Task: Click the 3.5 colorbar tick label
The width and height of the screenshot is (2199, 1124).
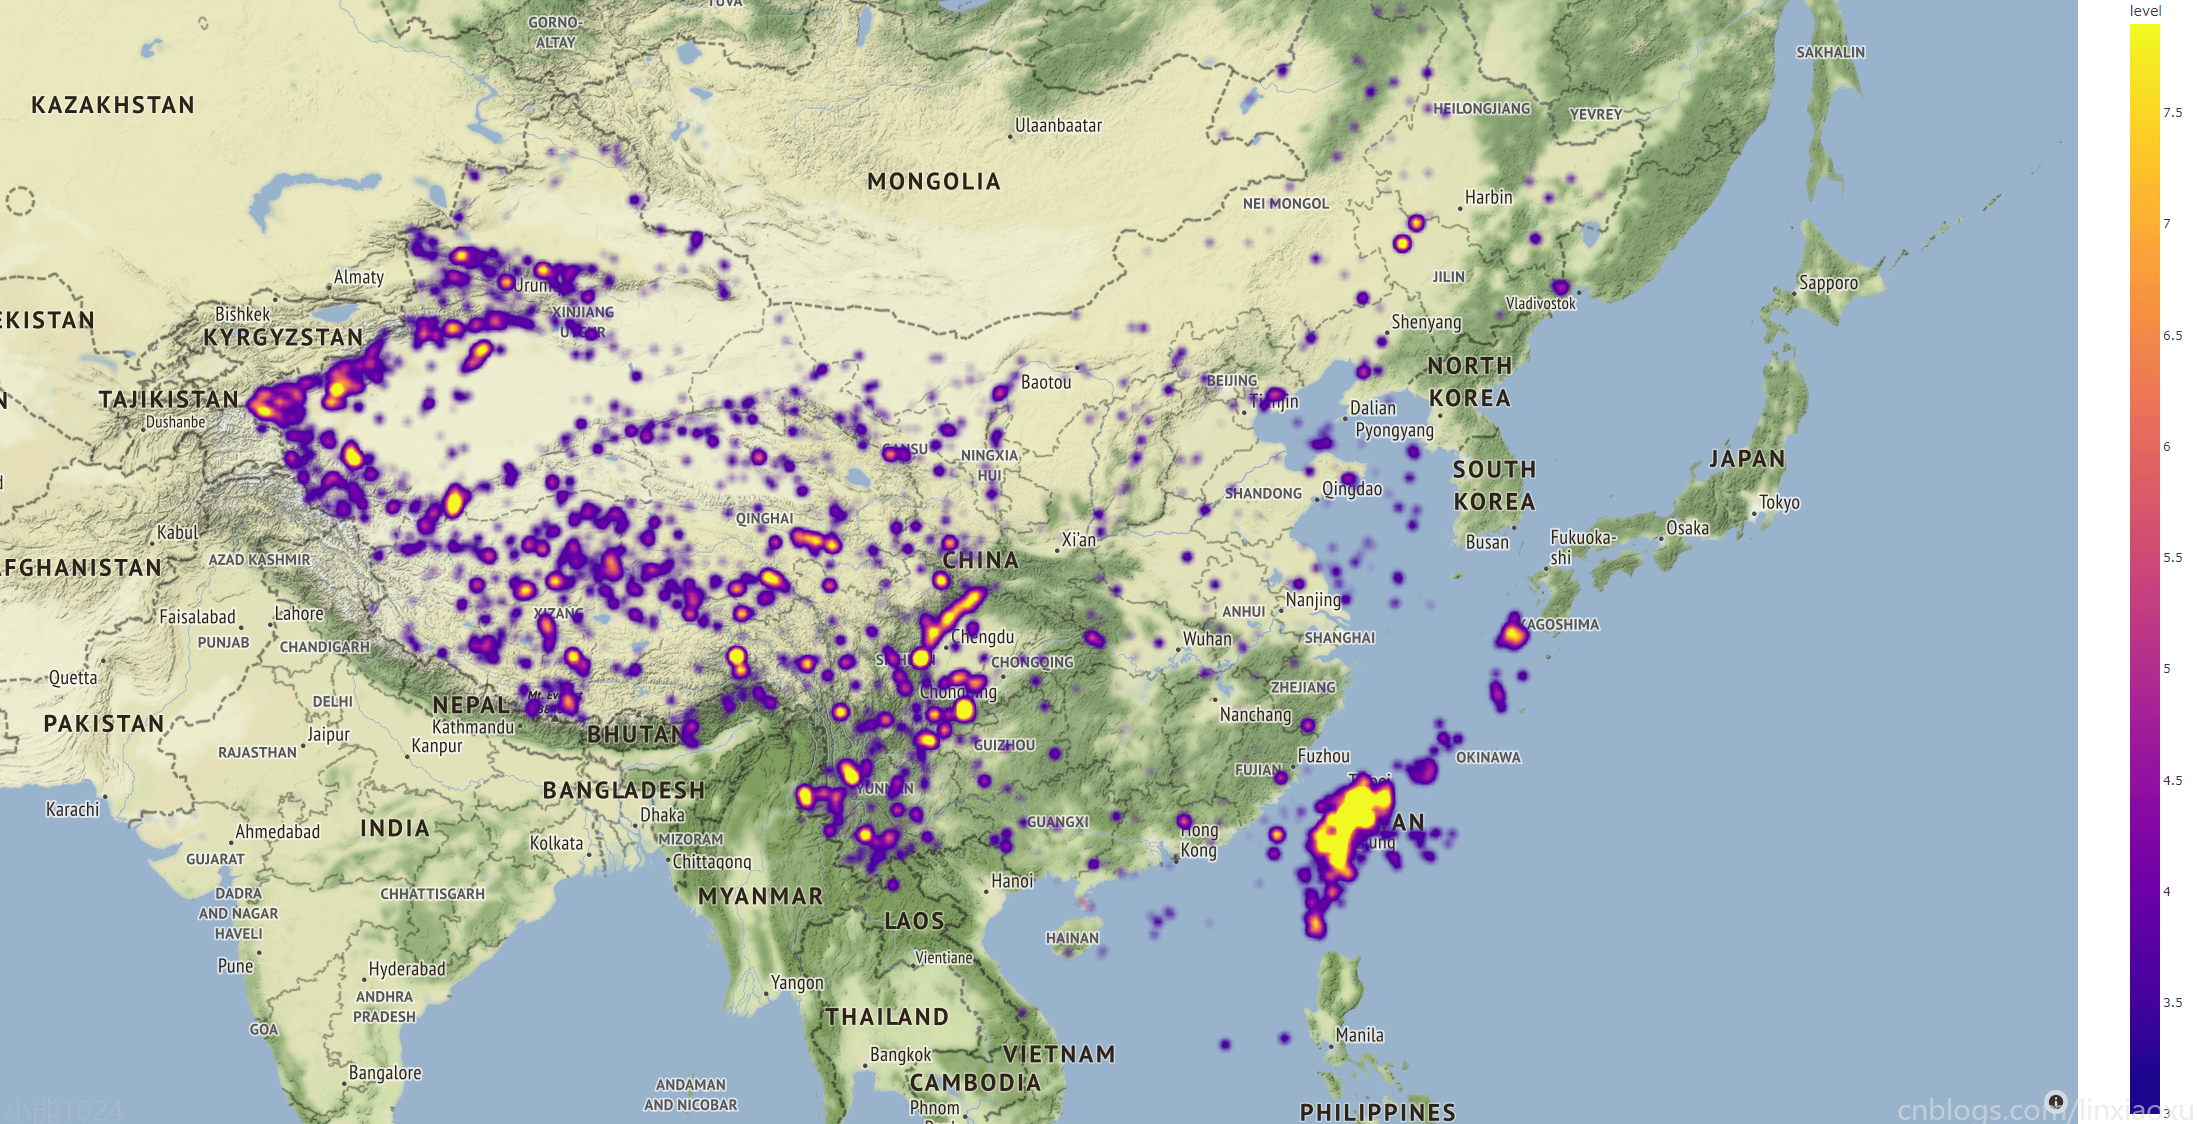Action: [2173, 1003]
